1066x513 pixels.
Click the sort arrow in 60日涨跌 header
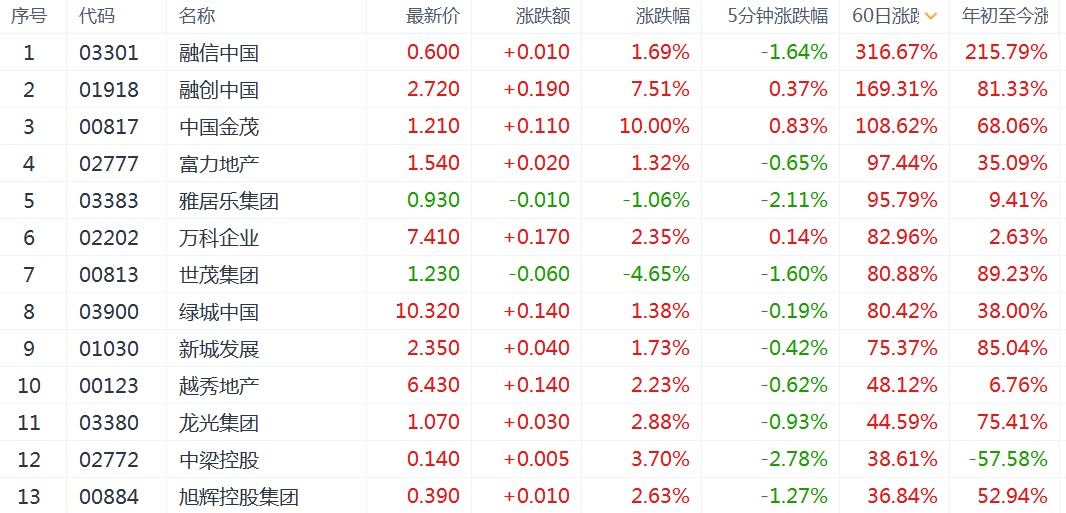[931, 16]
